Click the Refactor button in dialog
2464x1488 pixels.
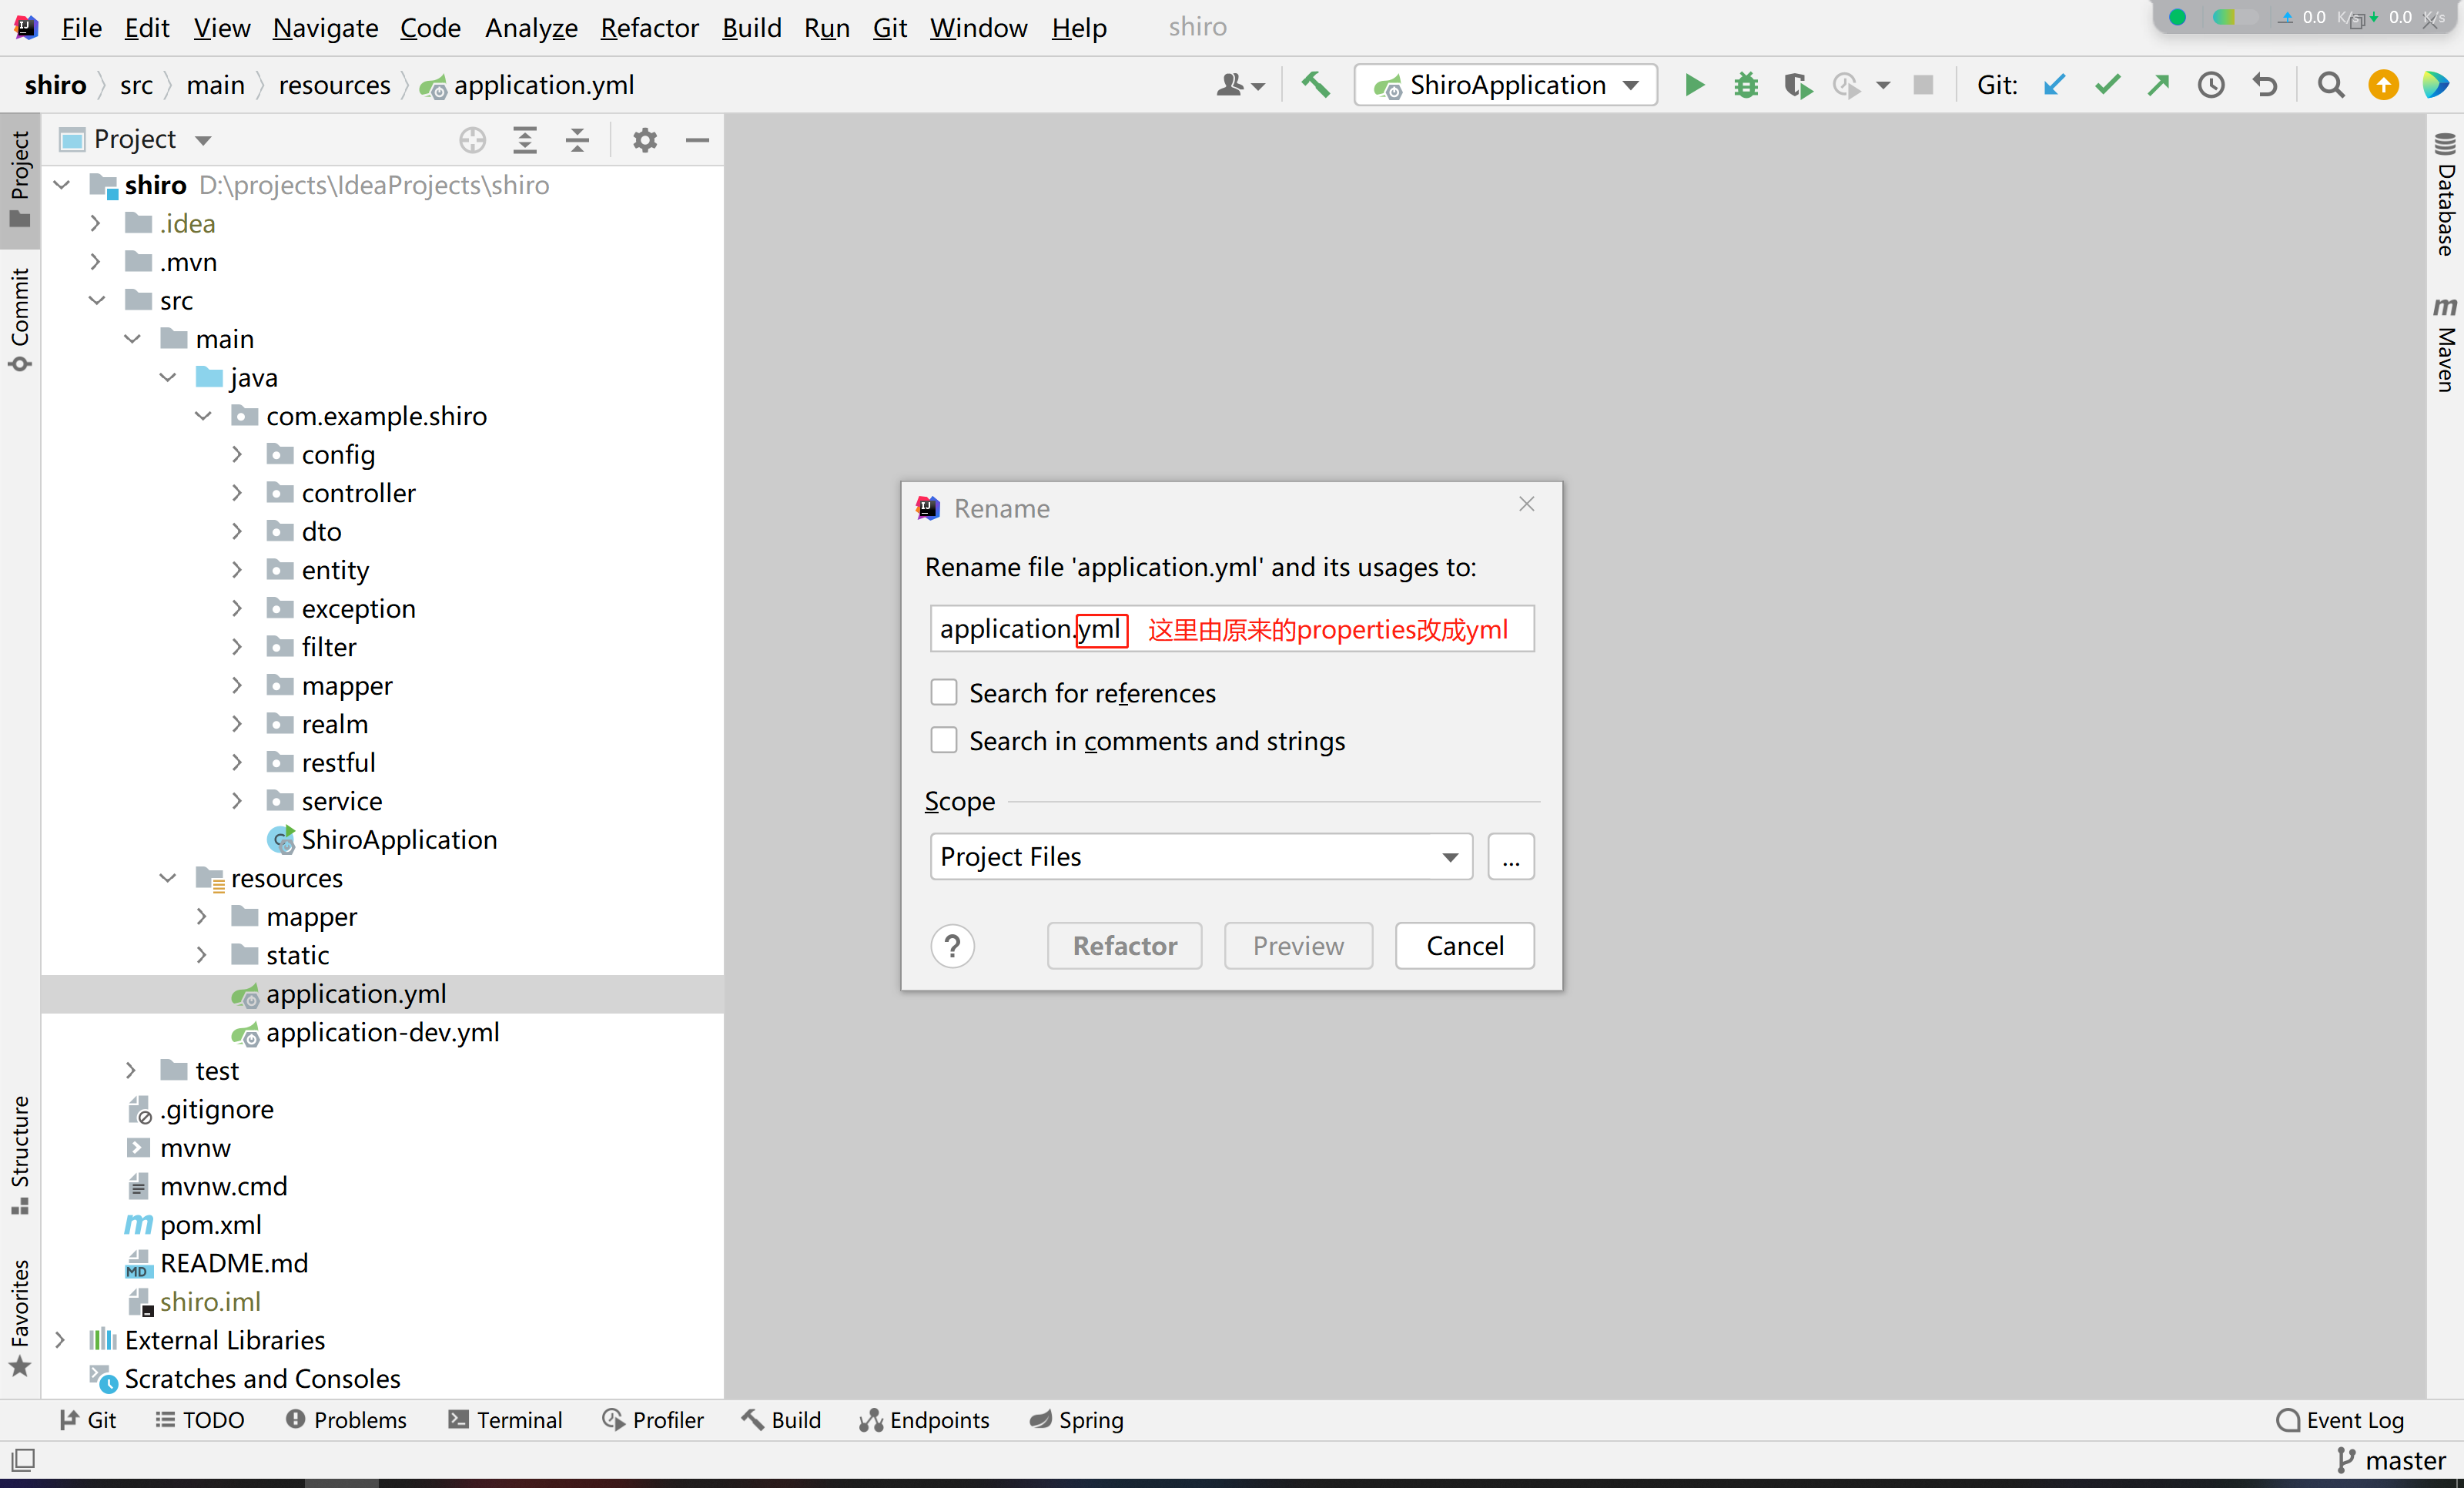(x=1124, y=945)
